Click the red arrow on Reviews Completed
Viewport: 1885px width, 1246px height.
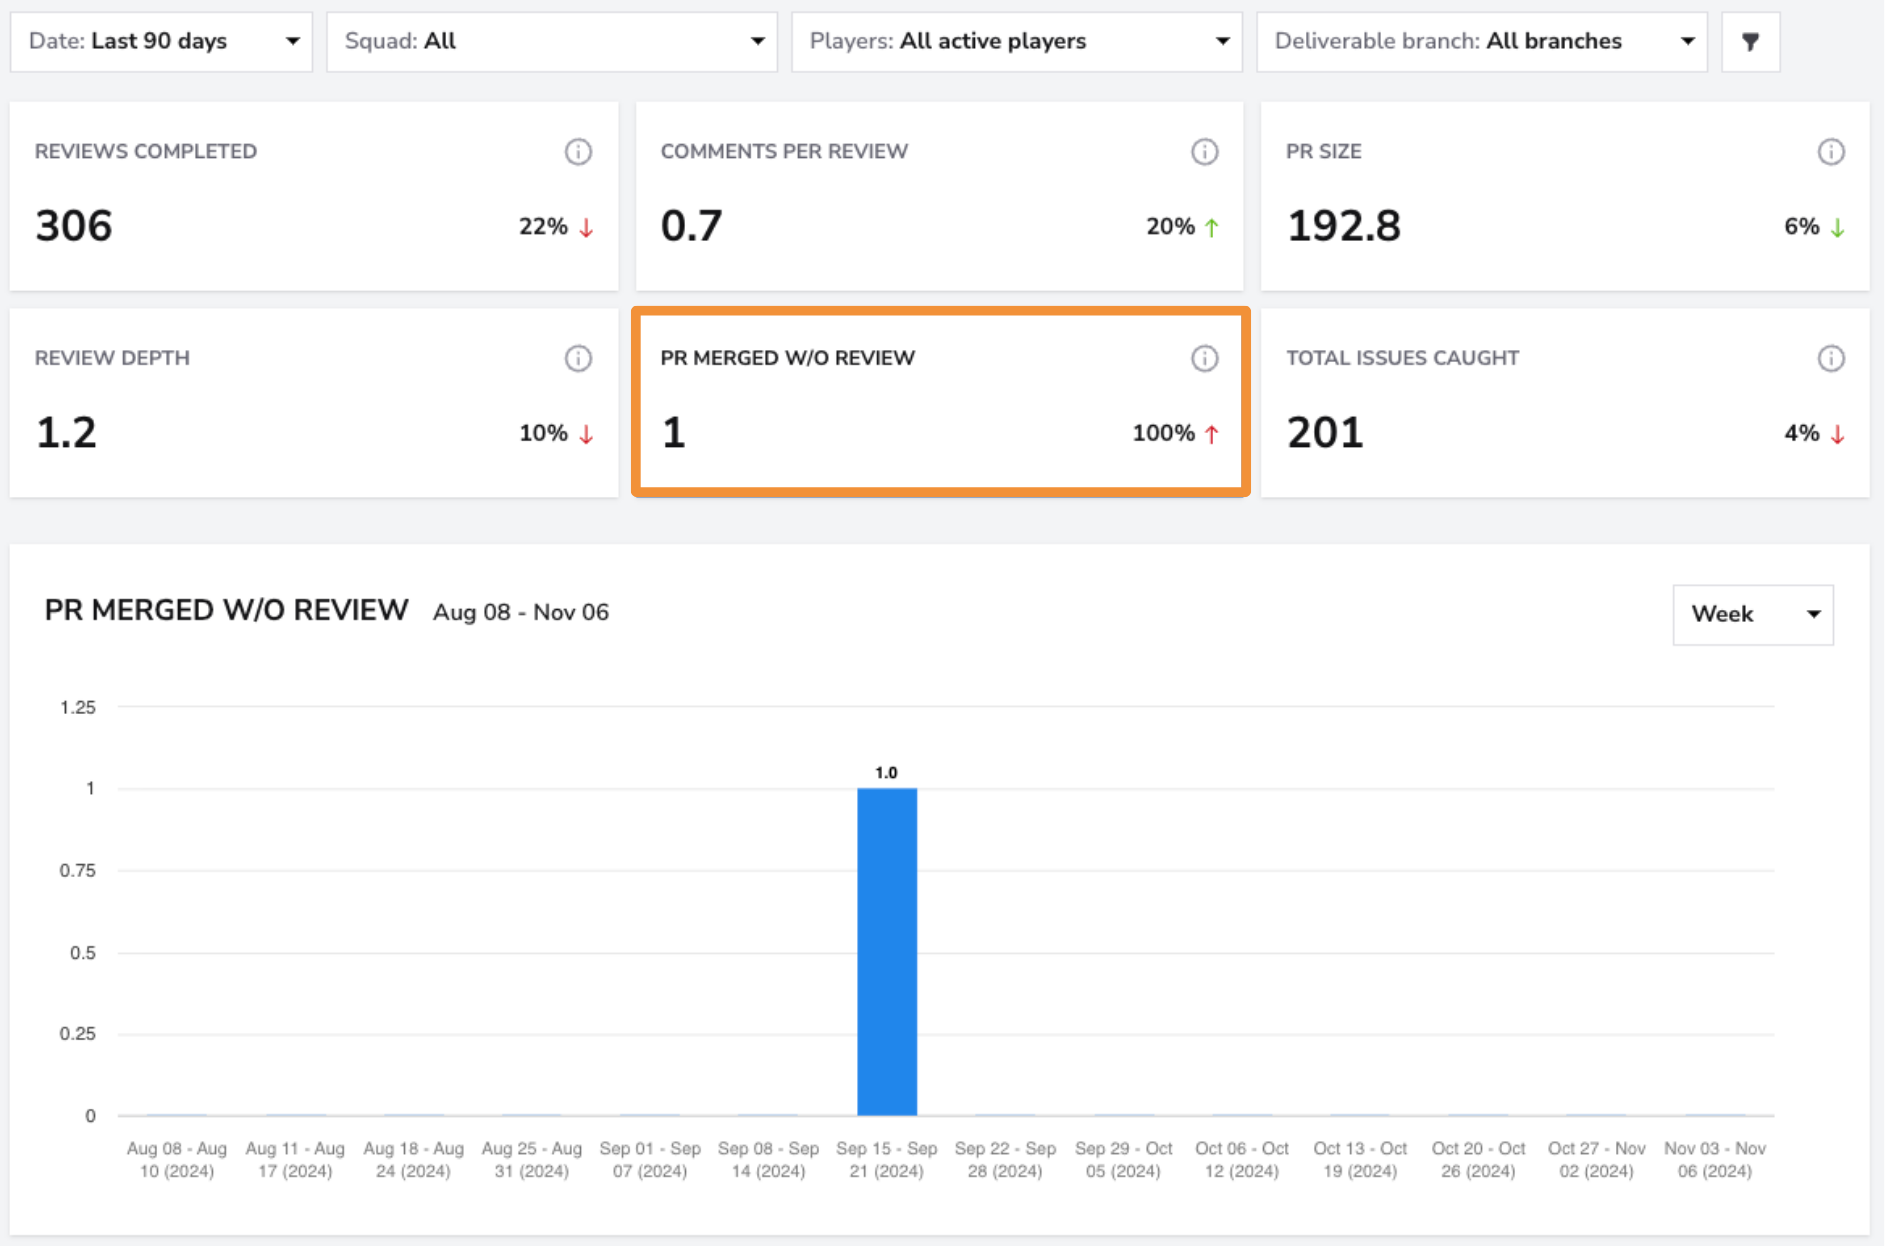point(586,228)
